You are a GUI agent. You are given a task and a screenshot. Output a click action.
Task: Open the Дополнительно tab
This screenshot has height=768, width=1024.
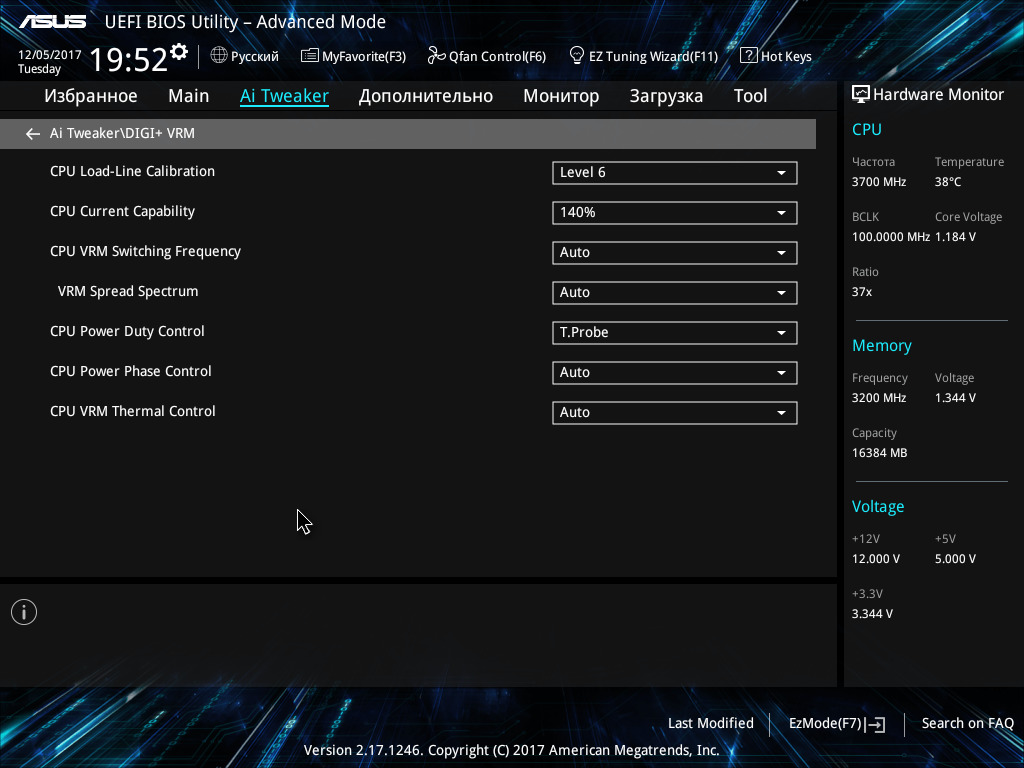pos(426,96)
